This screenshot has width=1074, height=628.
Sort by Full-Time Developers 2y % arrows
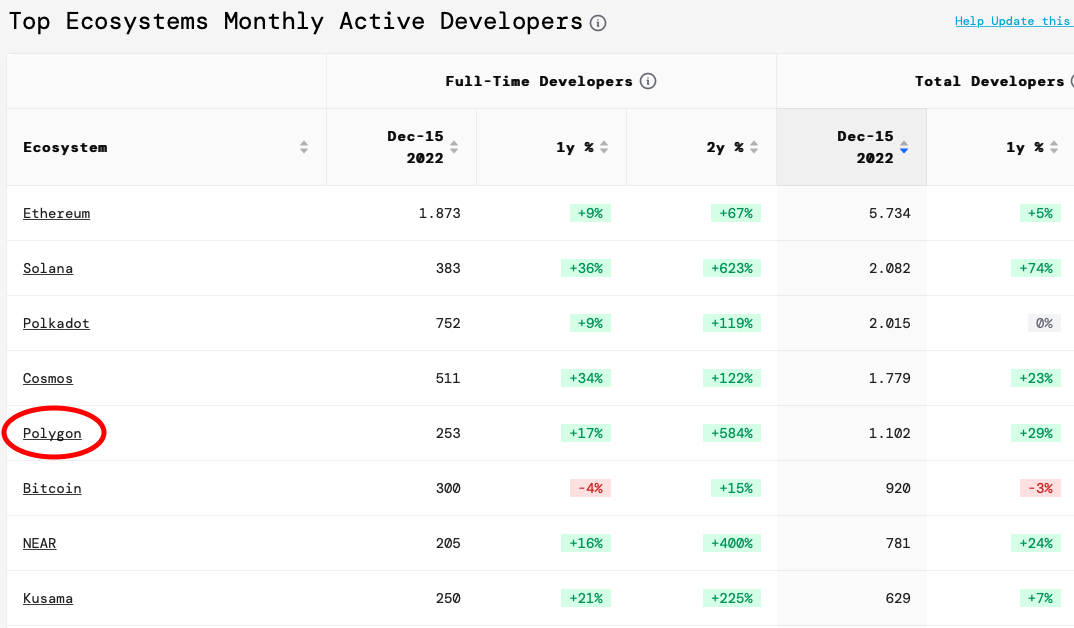click(x=754, y=147)
